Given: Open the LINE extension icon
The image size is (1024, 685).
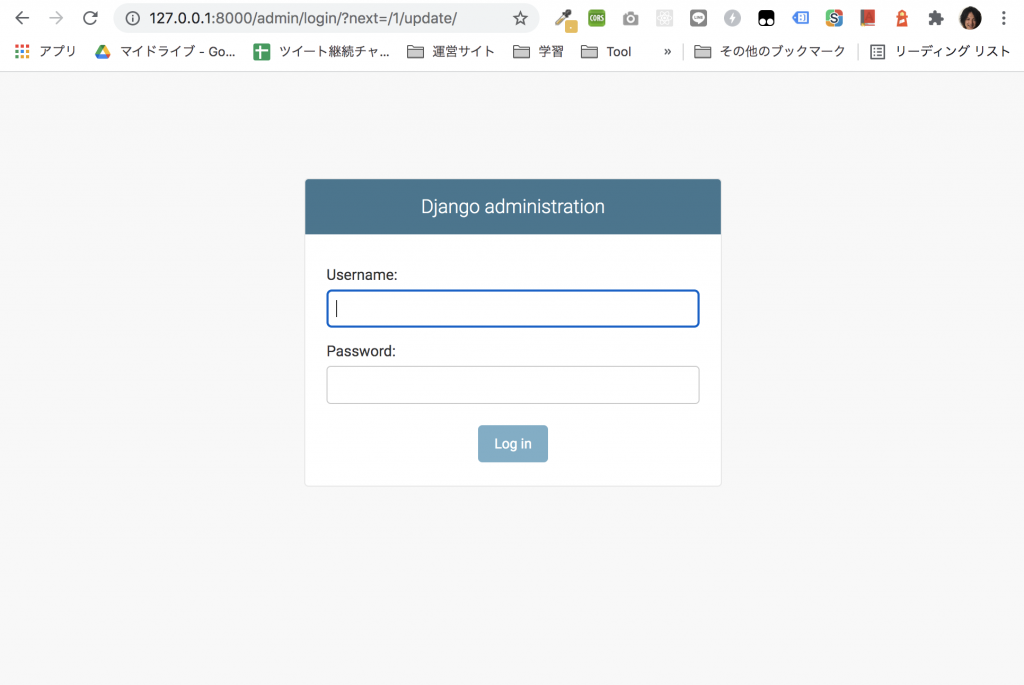Looking at the screenshot, I should click(698, 18).
